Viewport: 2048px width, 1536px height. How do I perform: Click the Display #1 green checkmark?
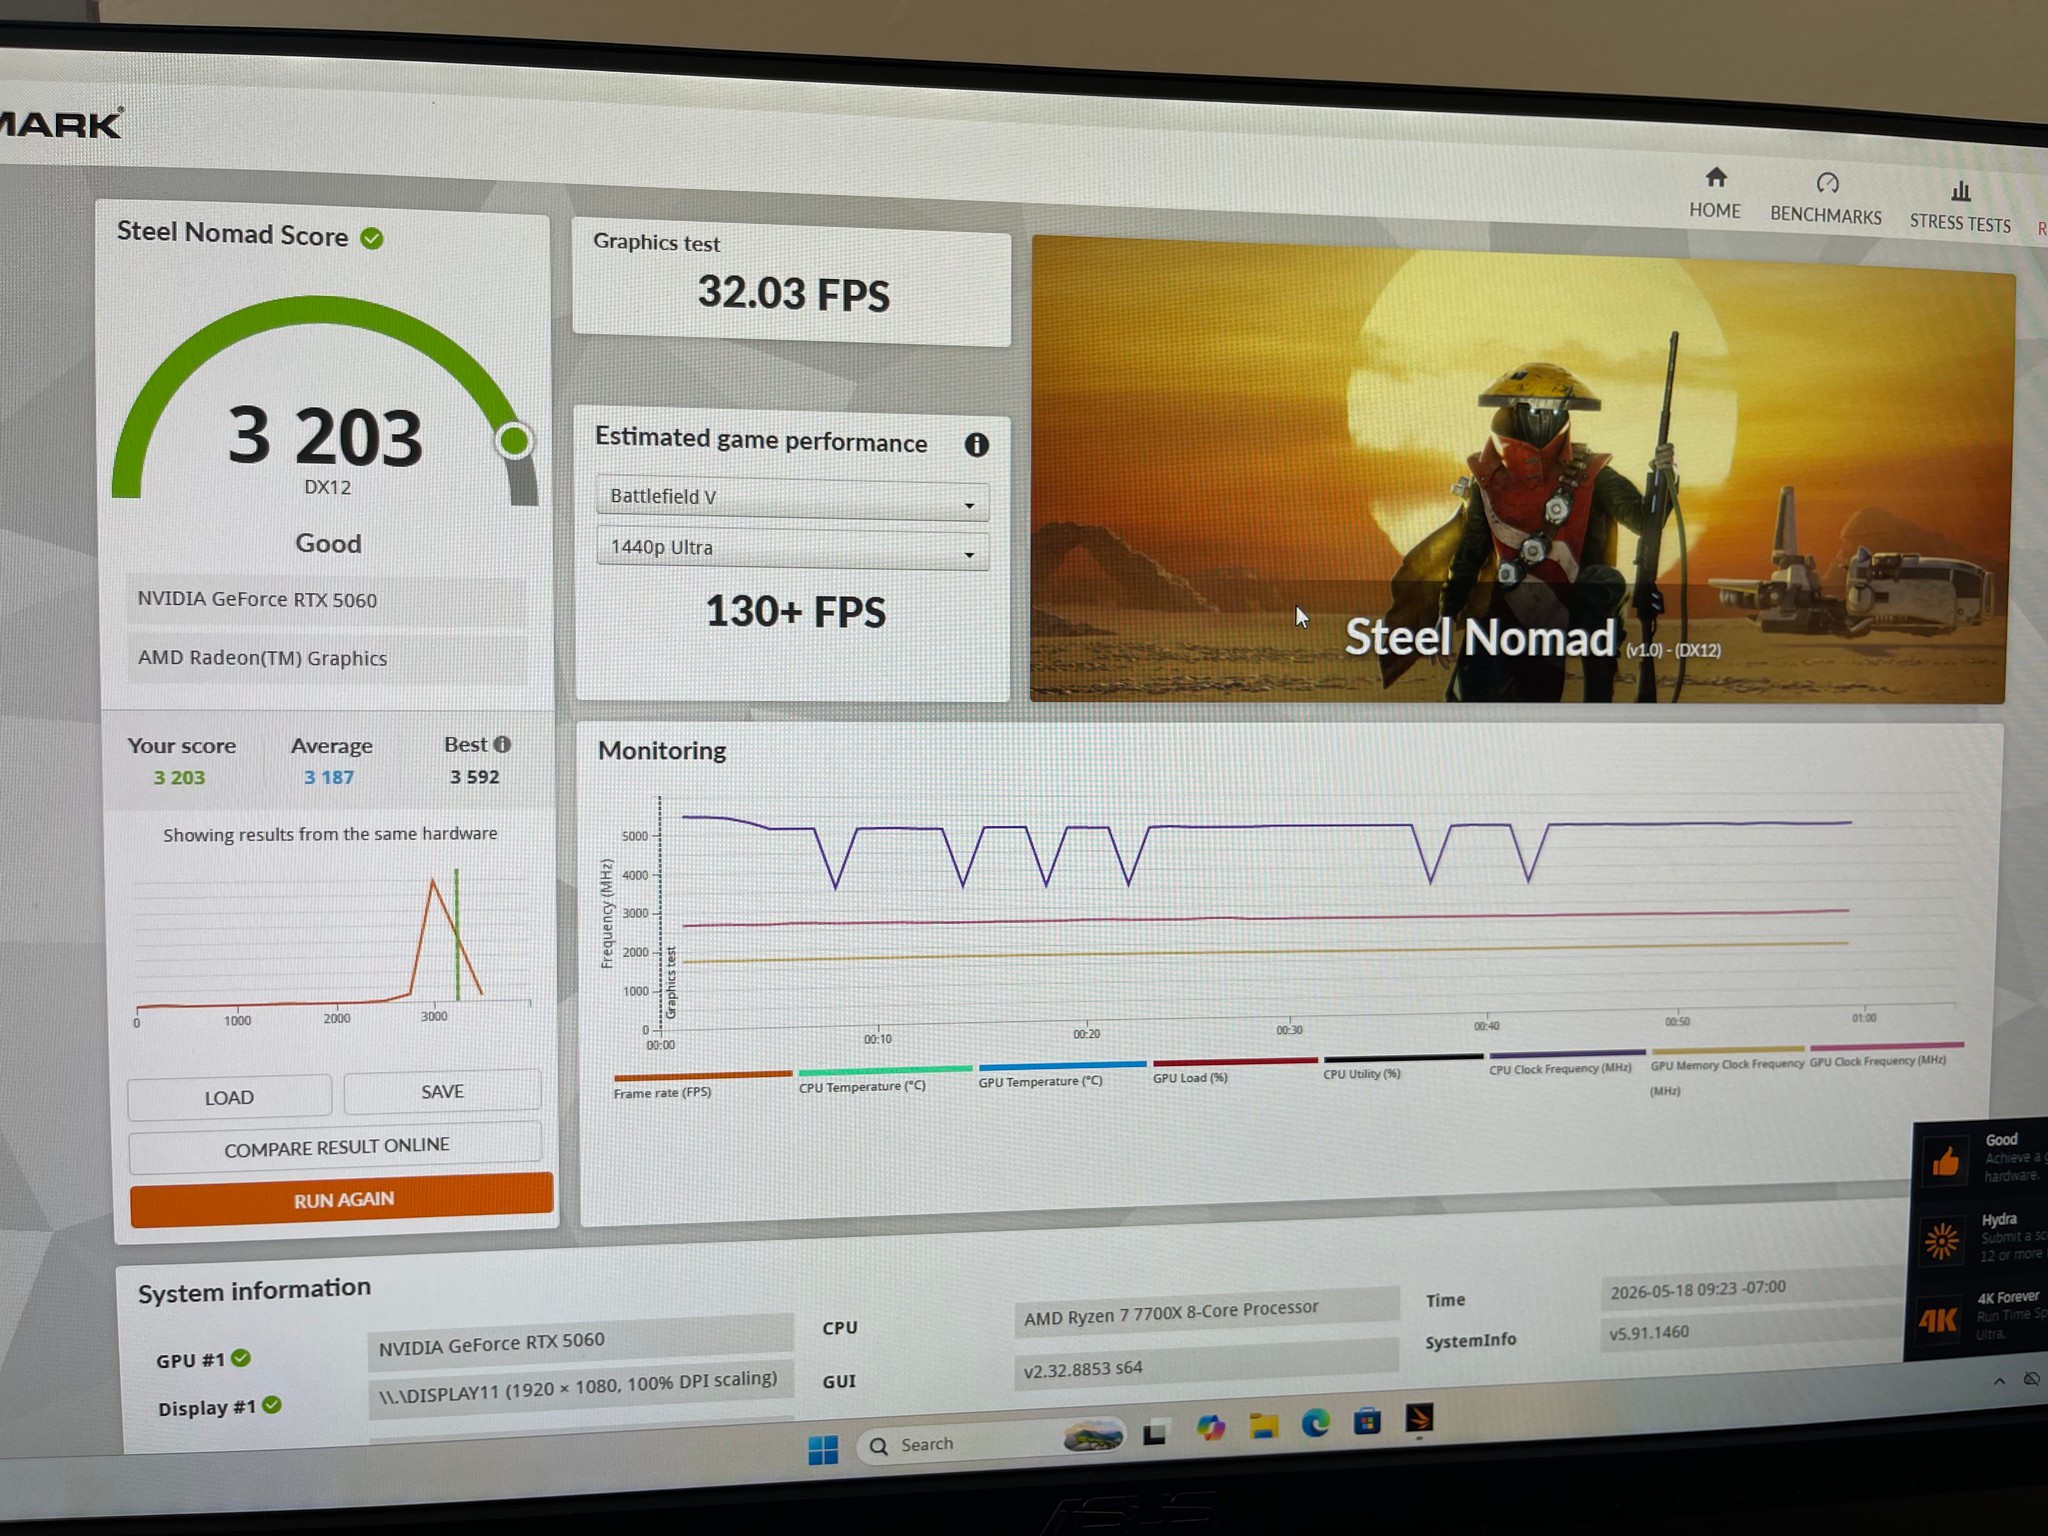(271, 1405)
